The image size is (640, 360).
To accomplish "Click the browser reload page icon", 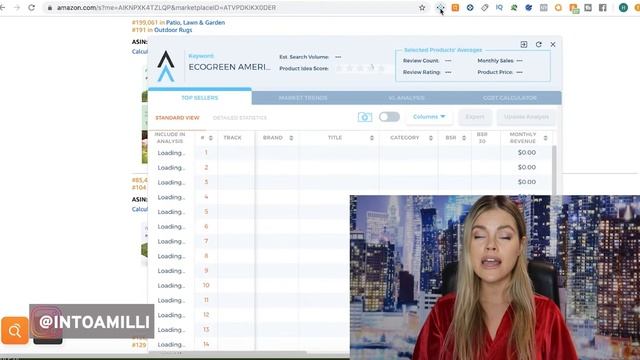I will click(31, 7).
